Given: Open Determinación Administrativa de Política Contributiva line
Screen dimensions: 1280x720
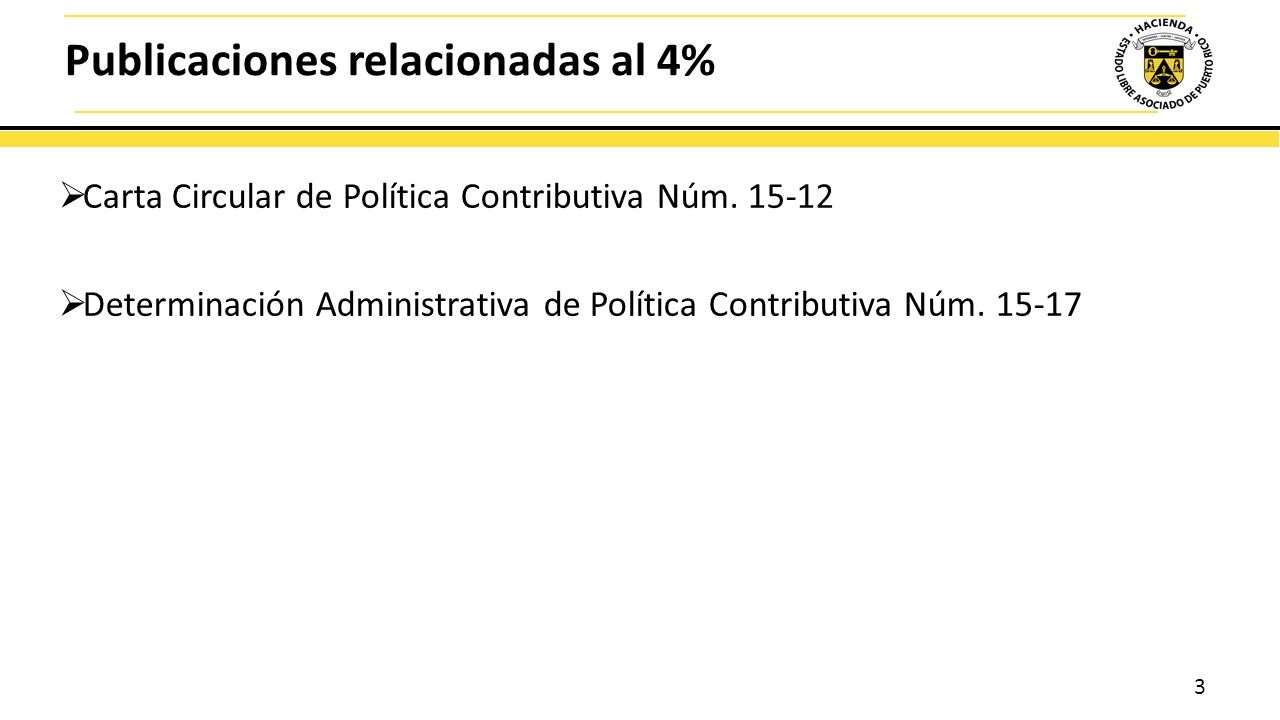Looking at the screenshot, I should click(x=572, y=304).
